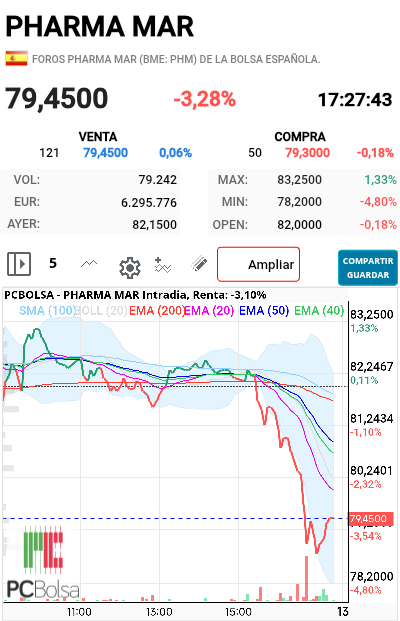This screenshot has height=621, width=400.
Task: Click the 79,3000 buy price
Action: click(x=307, y=153)
